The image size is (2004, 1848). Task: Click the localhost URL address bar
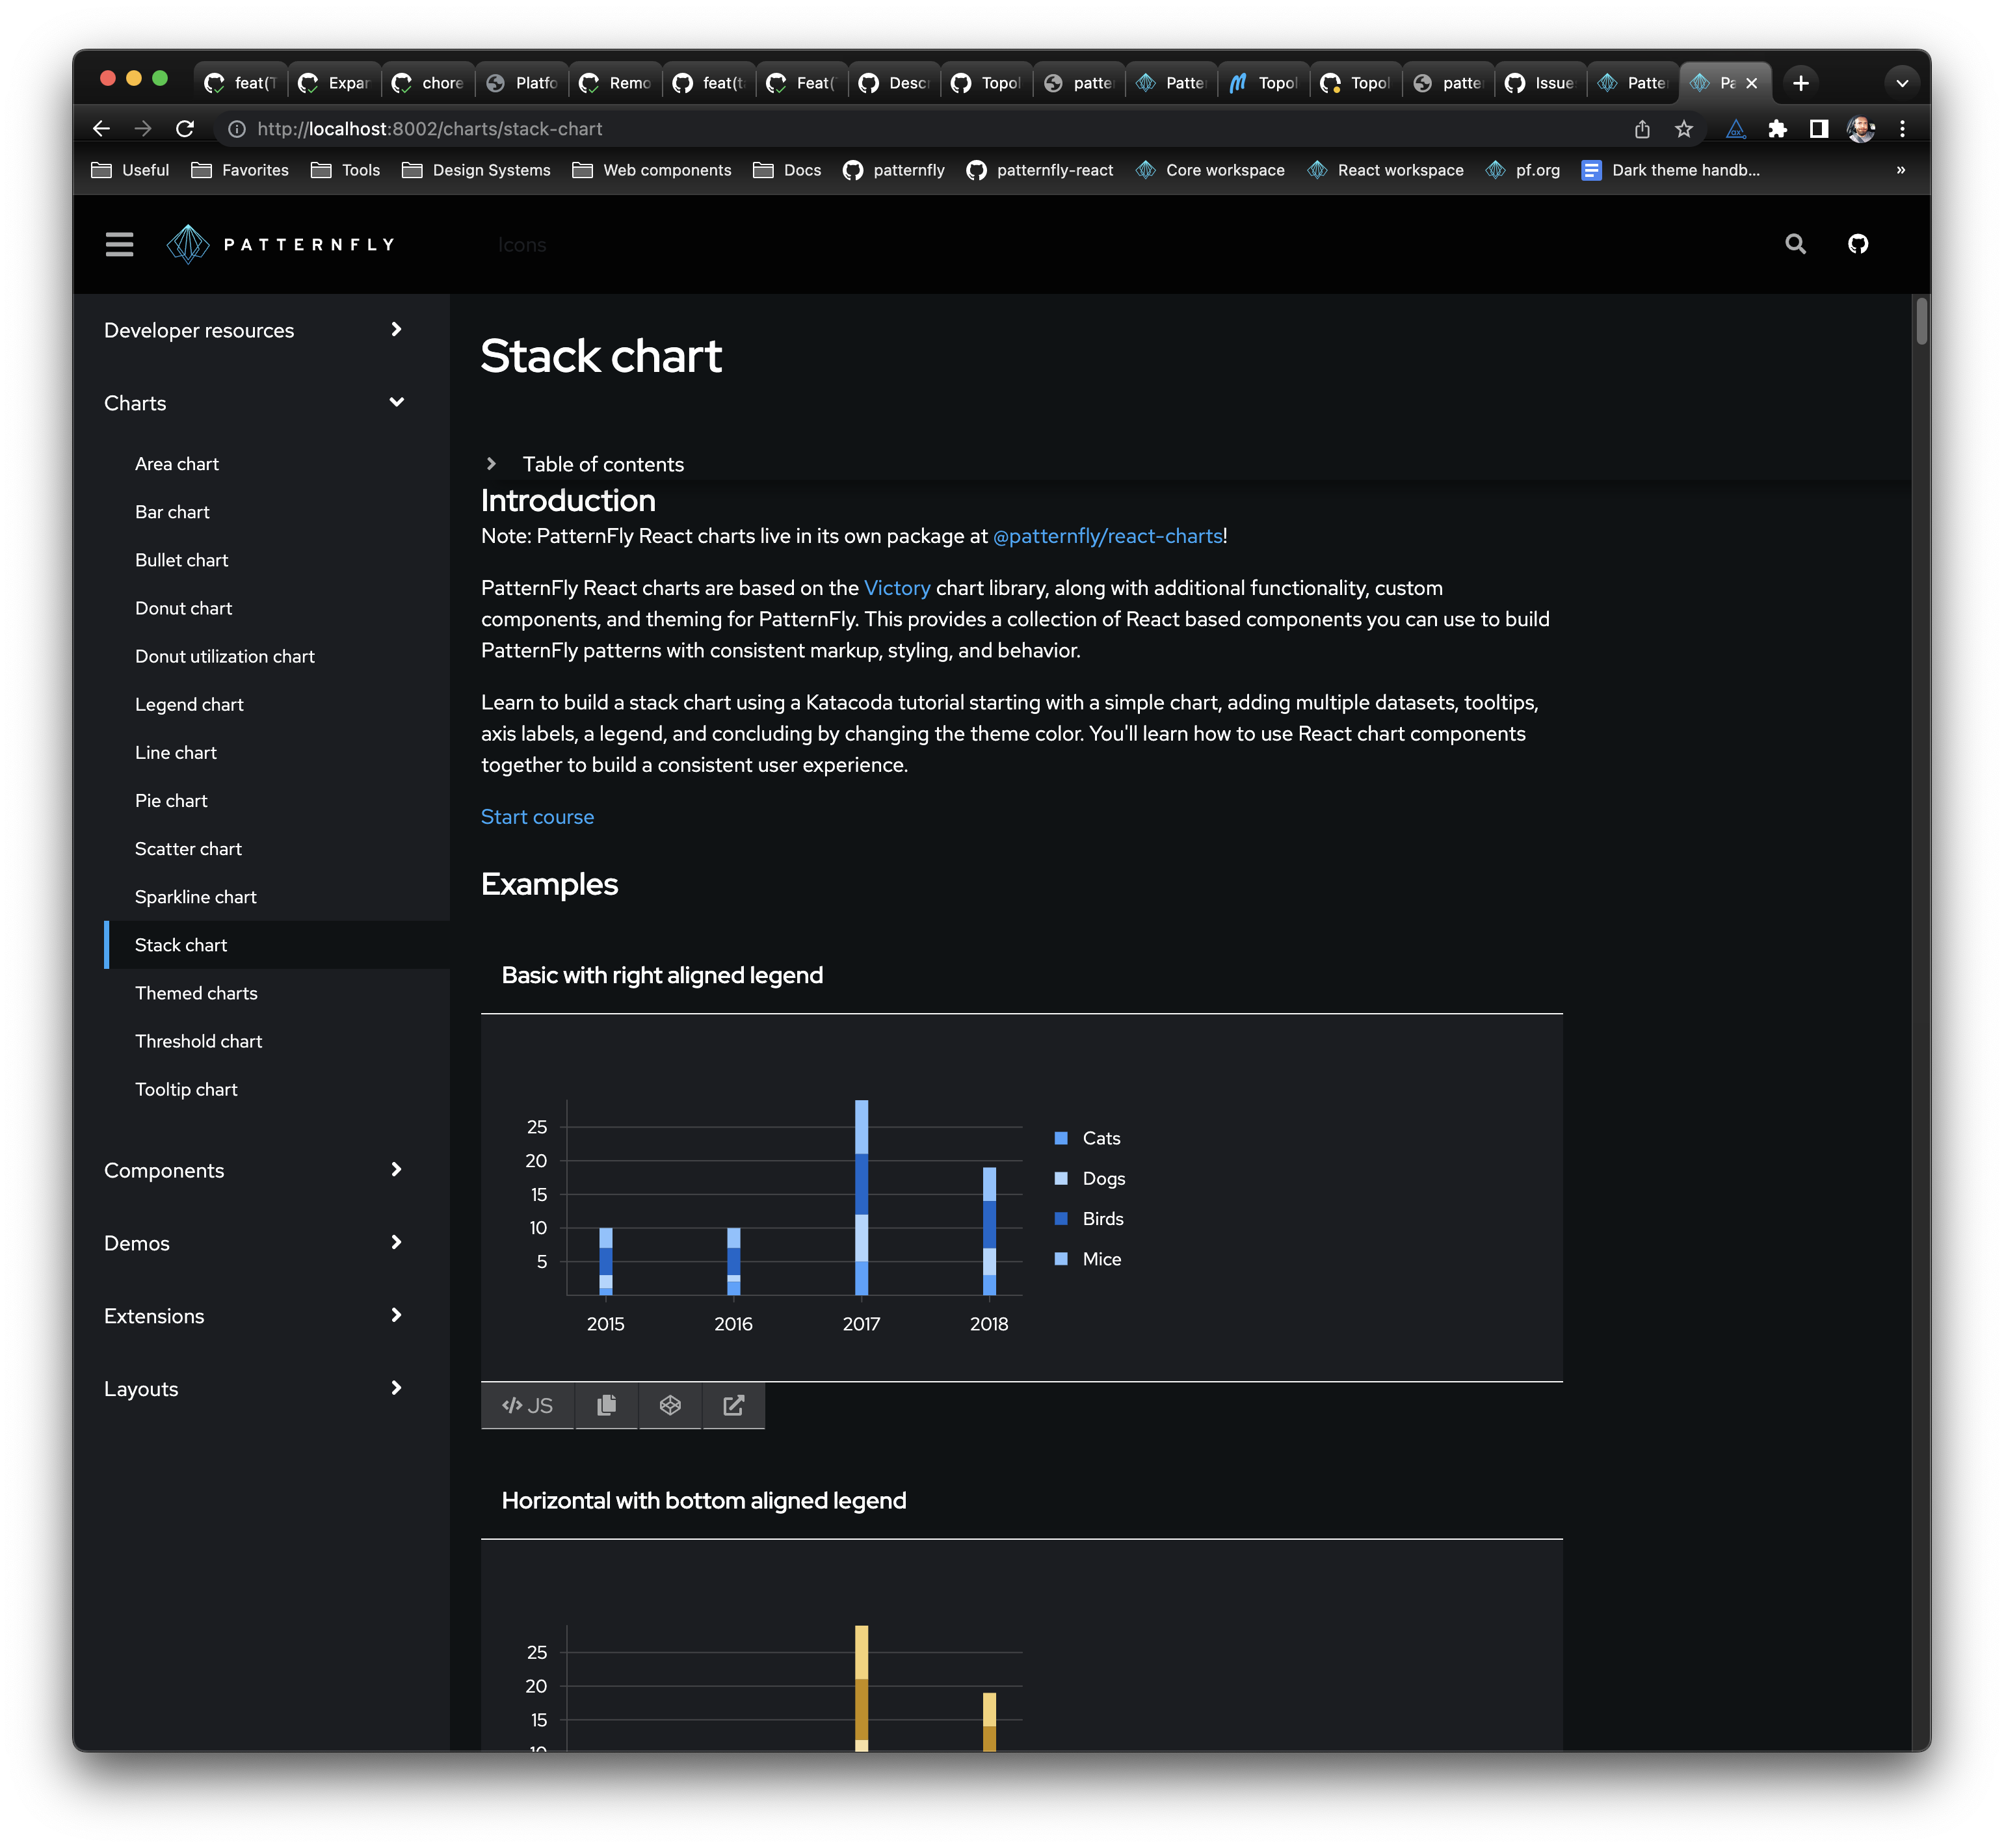click(x=430, y=129)
